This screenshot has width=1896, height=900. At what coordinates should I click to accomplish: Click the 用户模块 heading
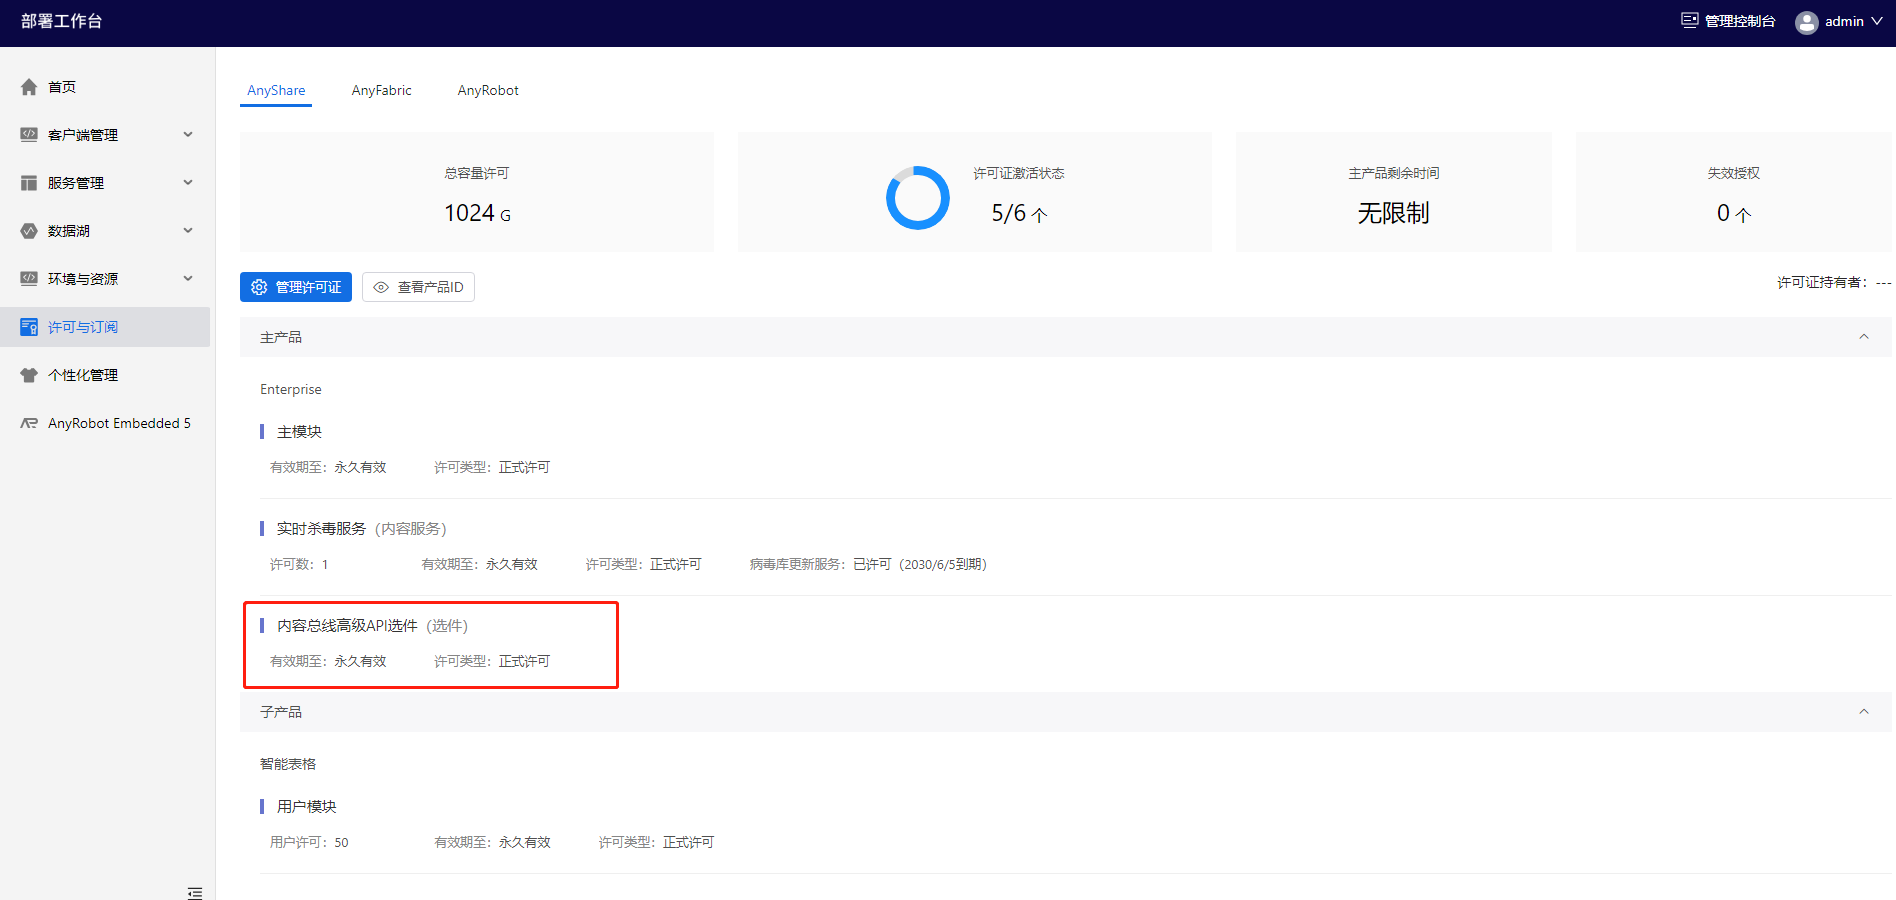point(306,807)
